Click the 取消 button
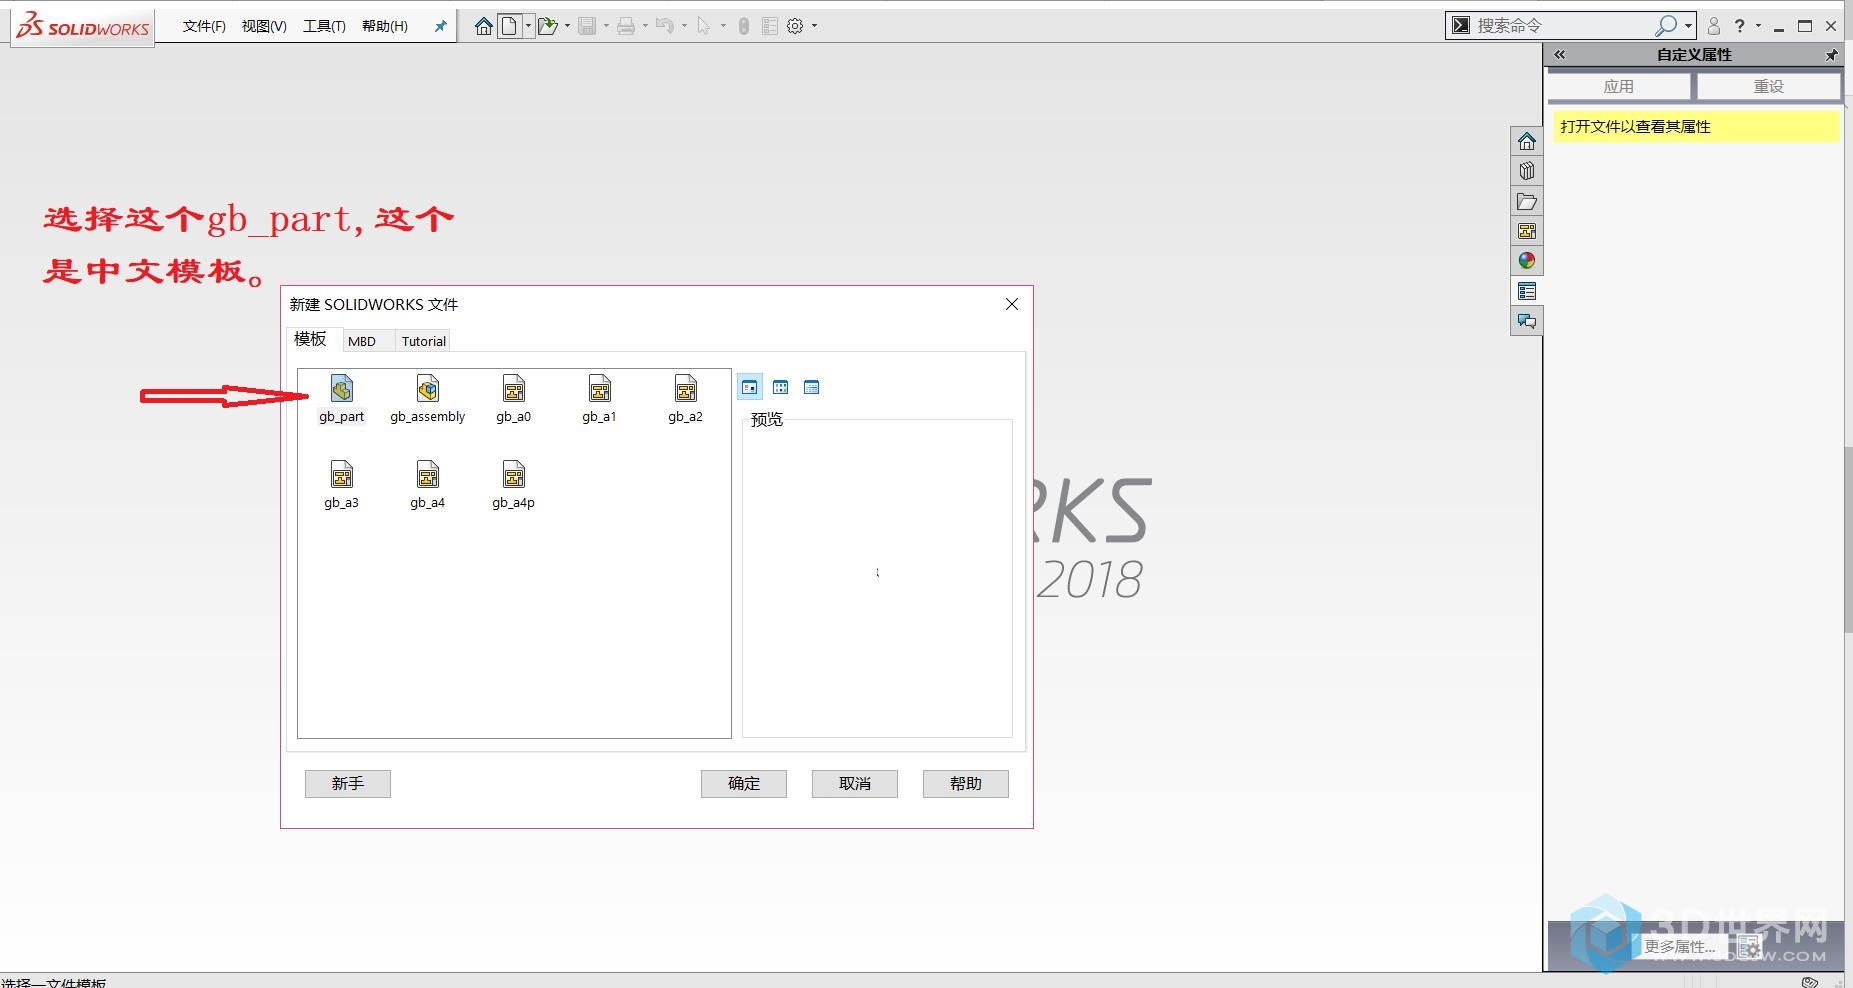Viewport: 1853px width, 988px height. click(x=855, y=783)
